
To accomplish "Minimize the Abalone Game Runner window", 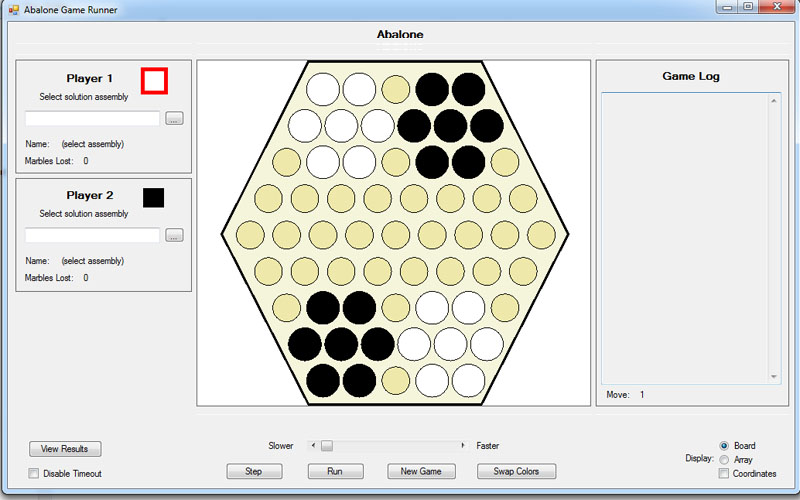I will 728,7.
